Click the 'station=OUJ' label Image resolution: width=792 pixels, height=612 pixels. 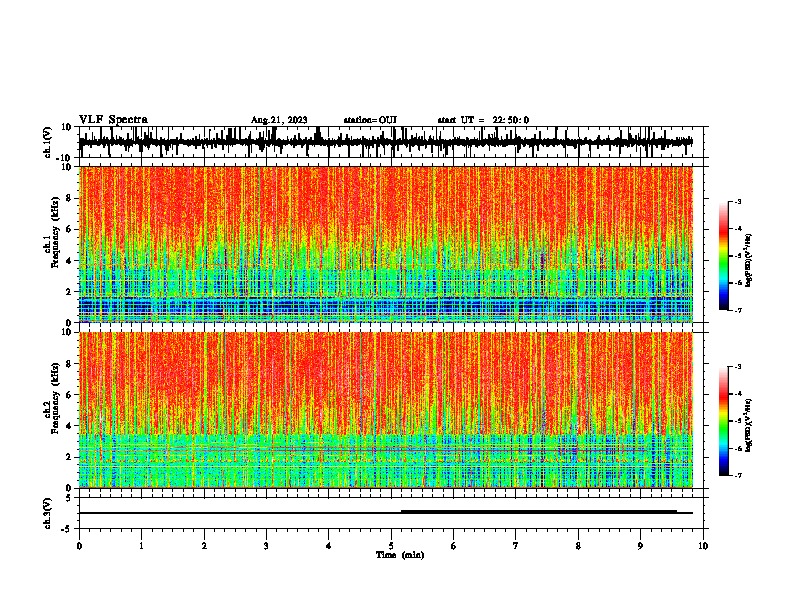coord(370,120)
